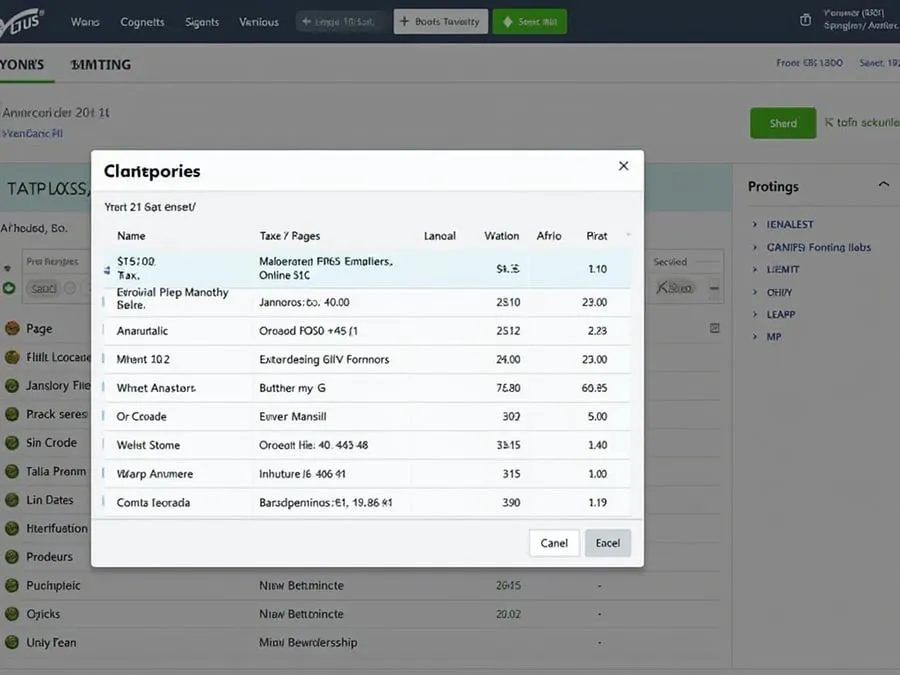Click the Prack seres item's green icon
Image resolution: width=900 pixels, height=675 pixels.
click(12, 414)
